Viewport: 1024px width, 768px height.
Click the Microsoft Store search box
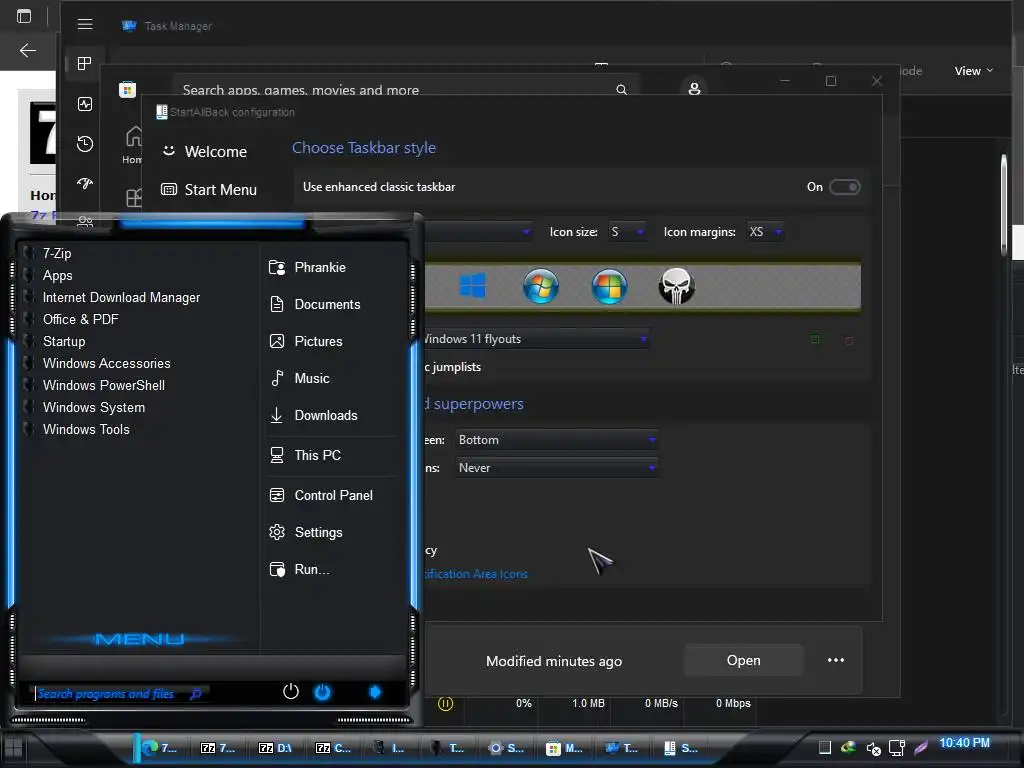[405, 89]
